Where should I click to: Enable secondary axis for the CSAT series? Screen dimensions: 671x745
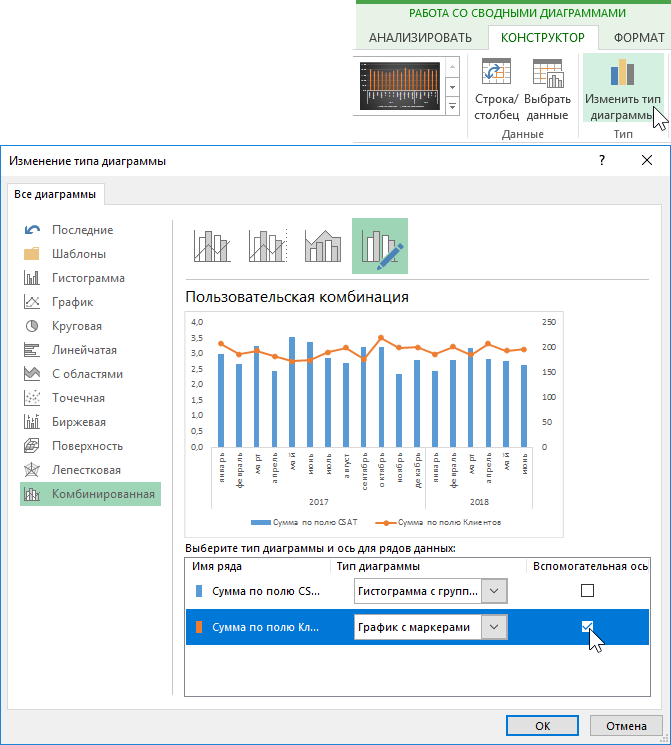pos(588,591)
